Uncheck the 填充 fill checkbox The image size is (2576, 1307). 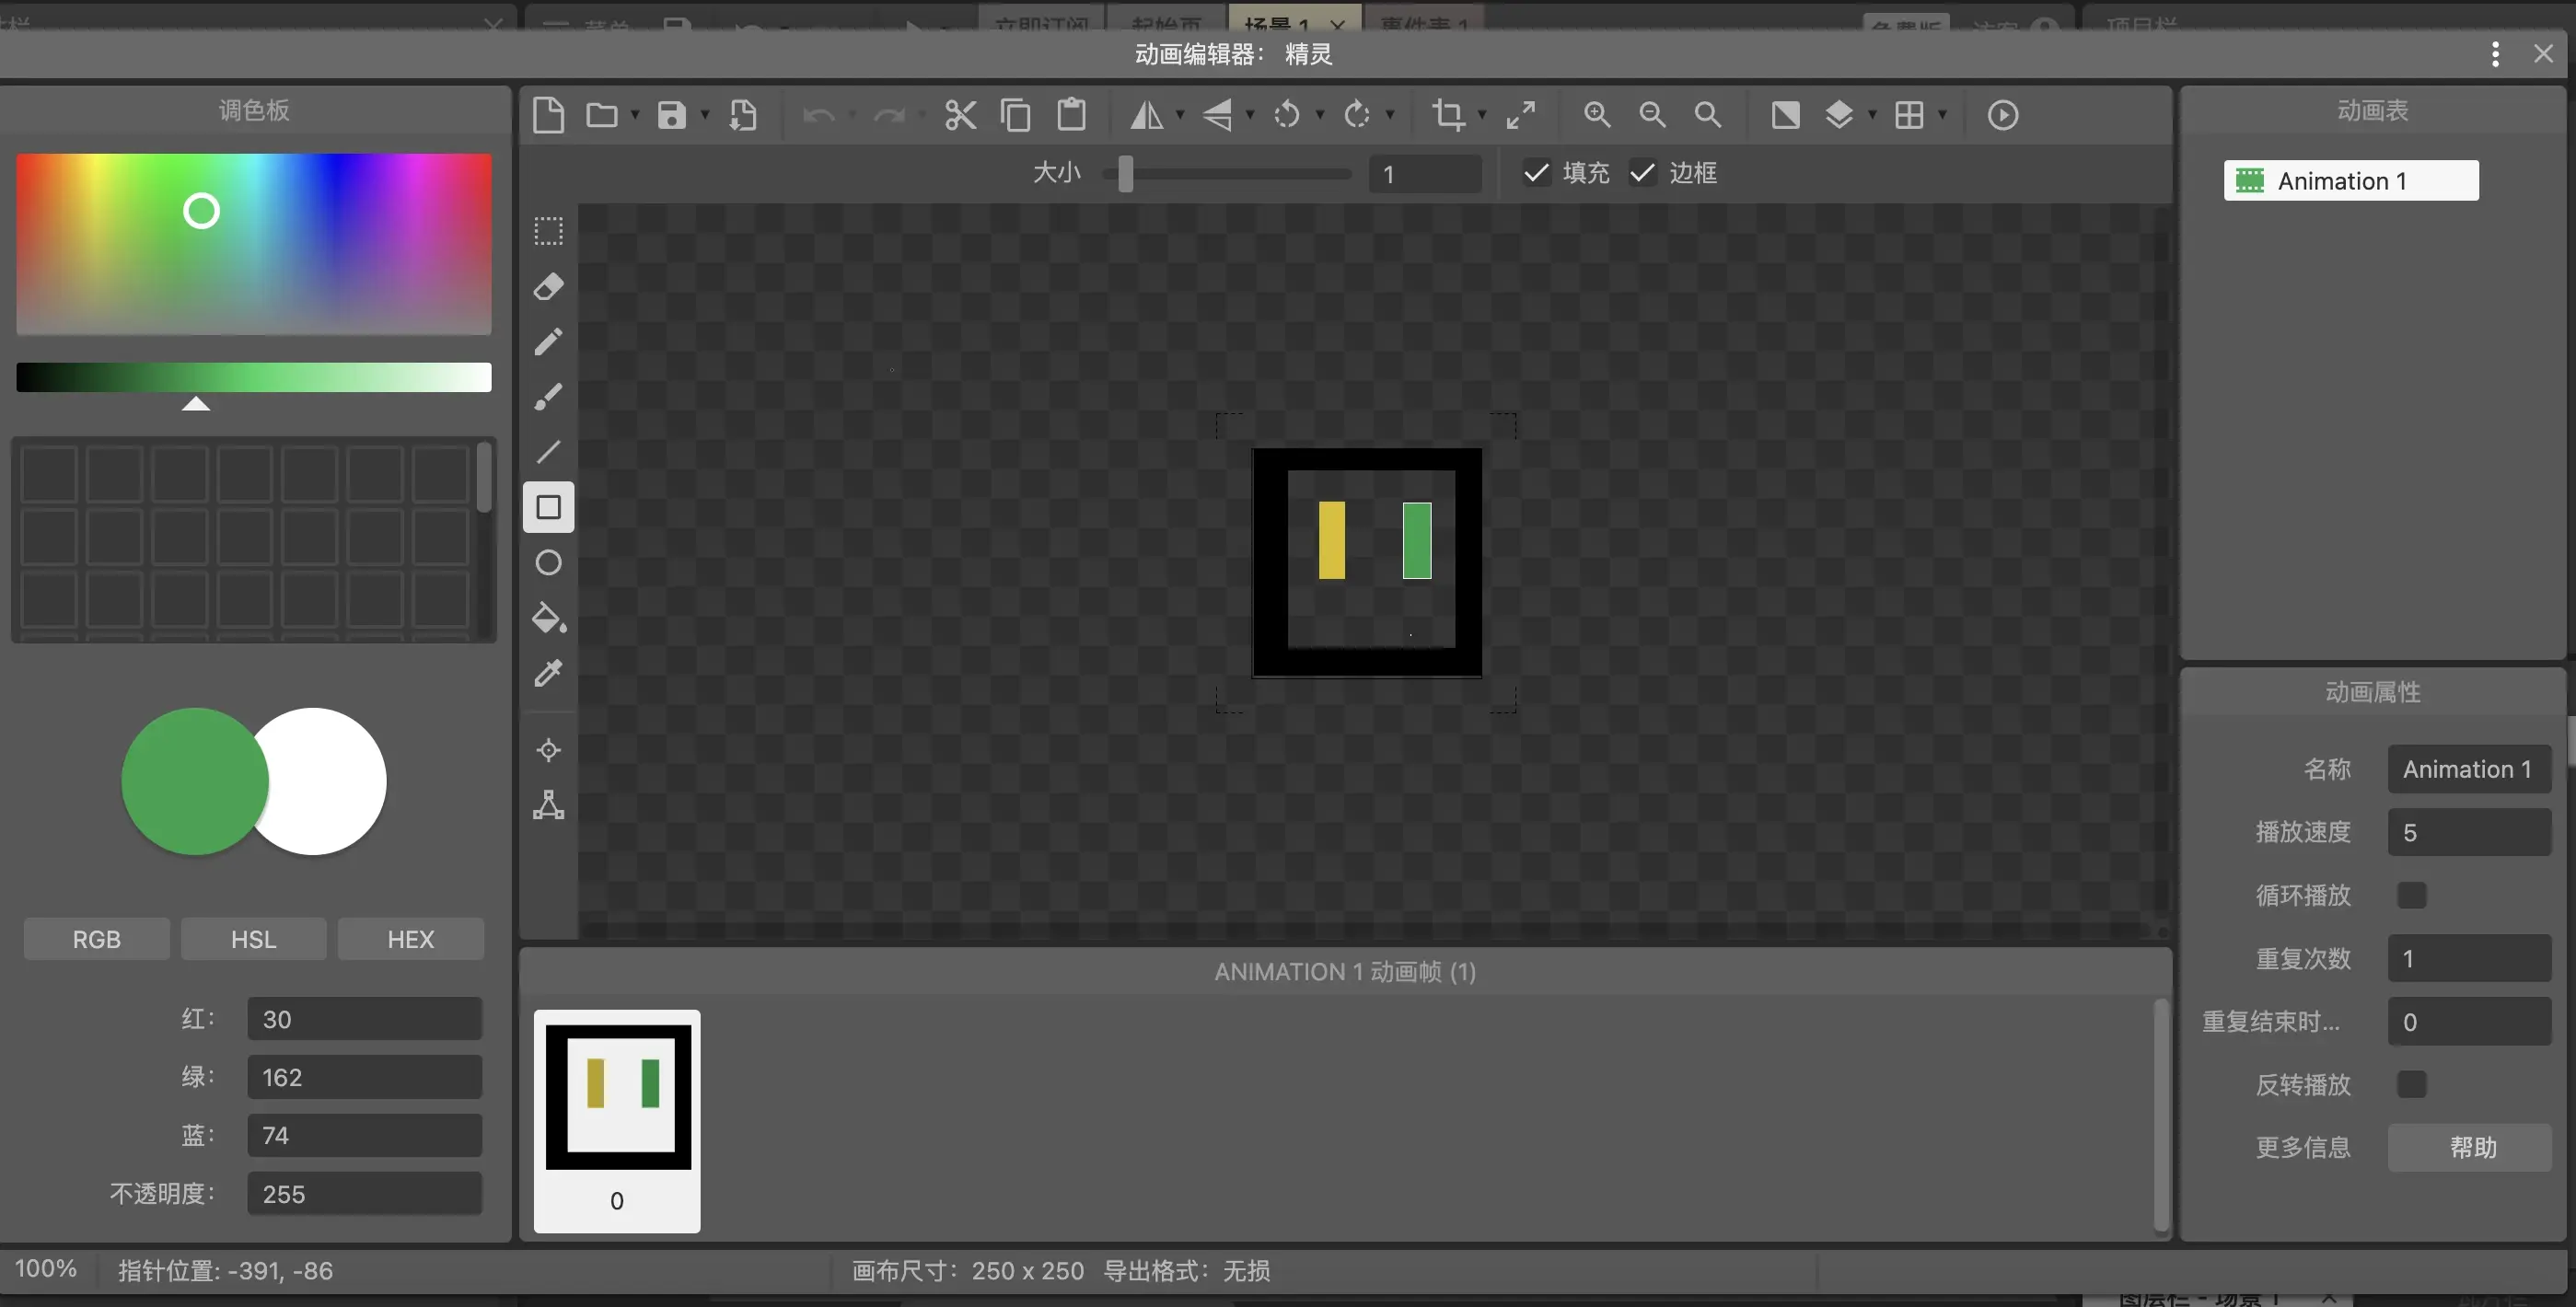1536,173
